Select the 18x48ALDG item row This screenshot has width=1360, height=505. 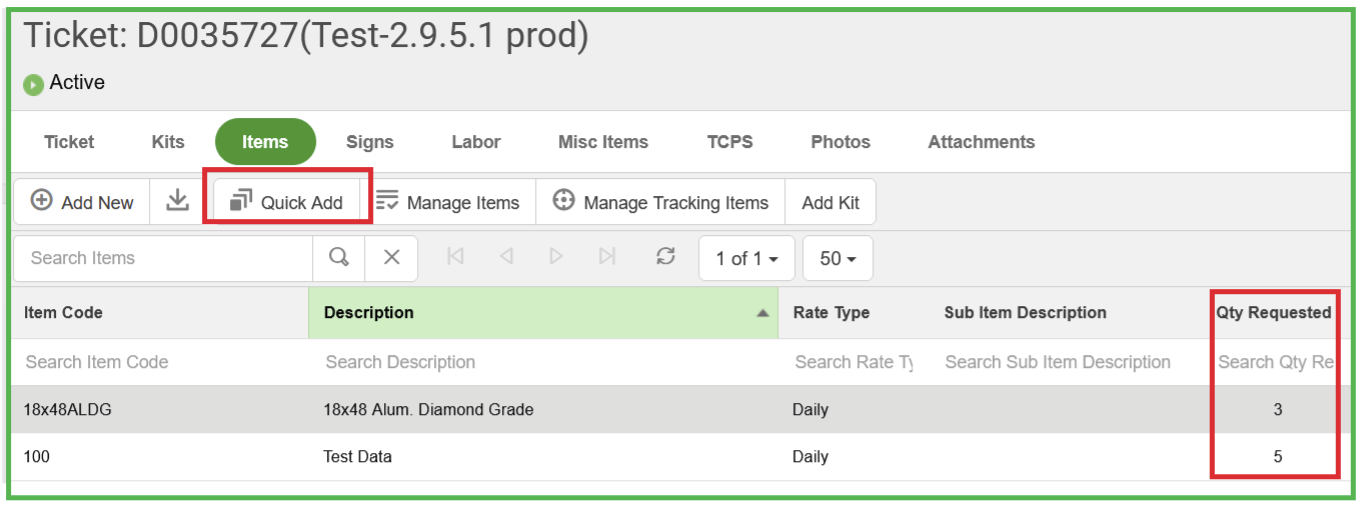(675, 409)
